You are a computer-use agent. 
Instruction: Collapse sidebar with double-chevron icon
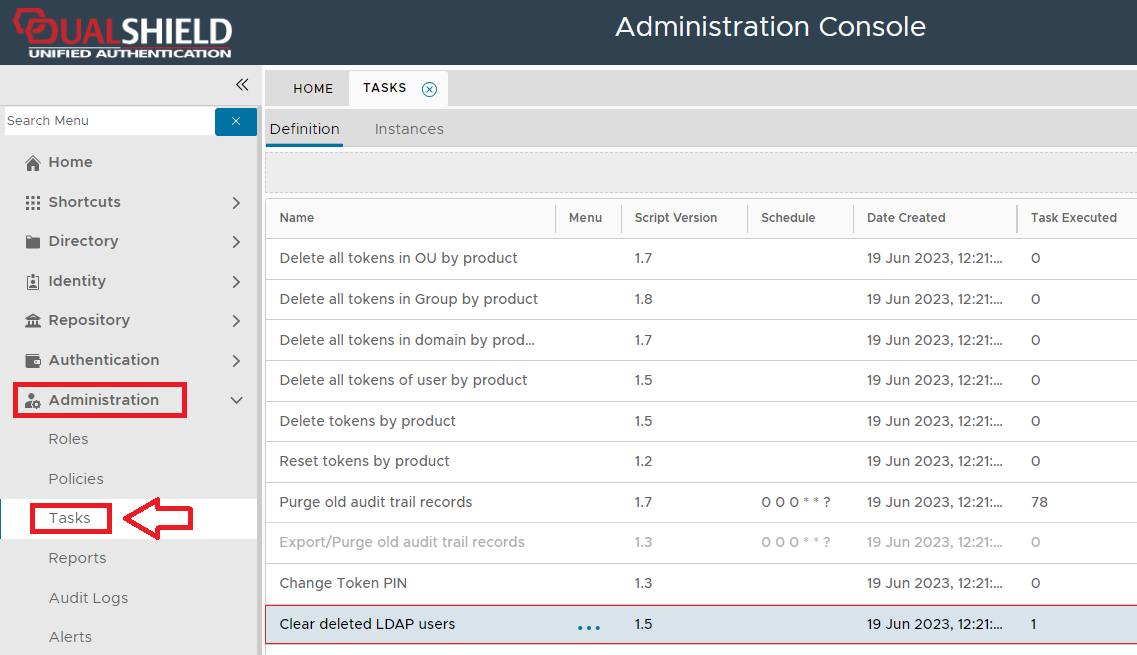pyautogui.click(x=242, y=85)
